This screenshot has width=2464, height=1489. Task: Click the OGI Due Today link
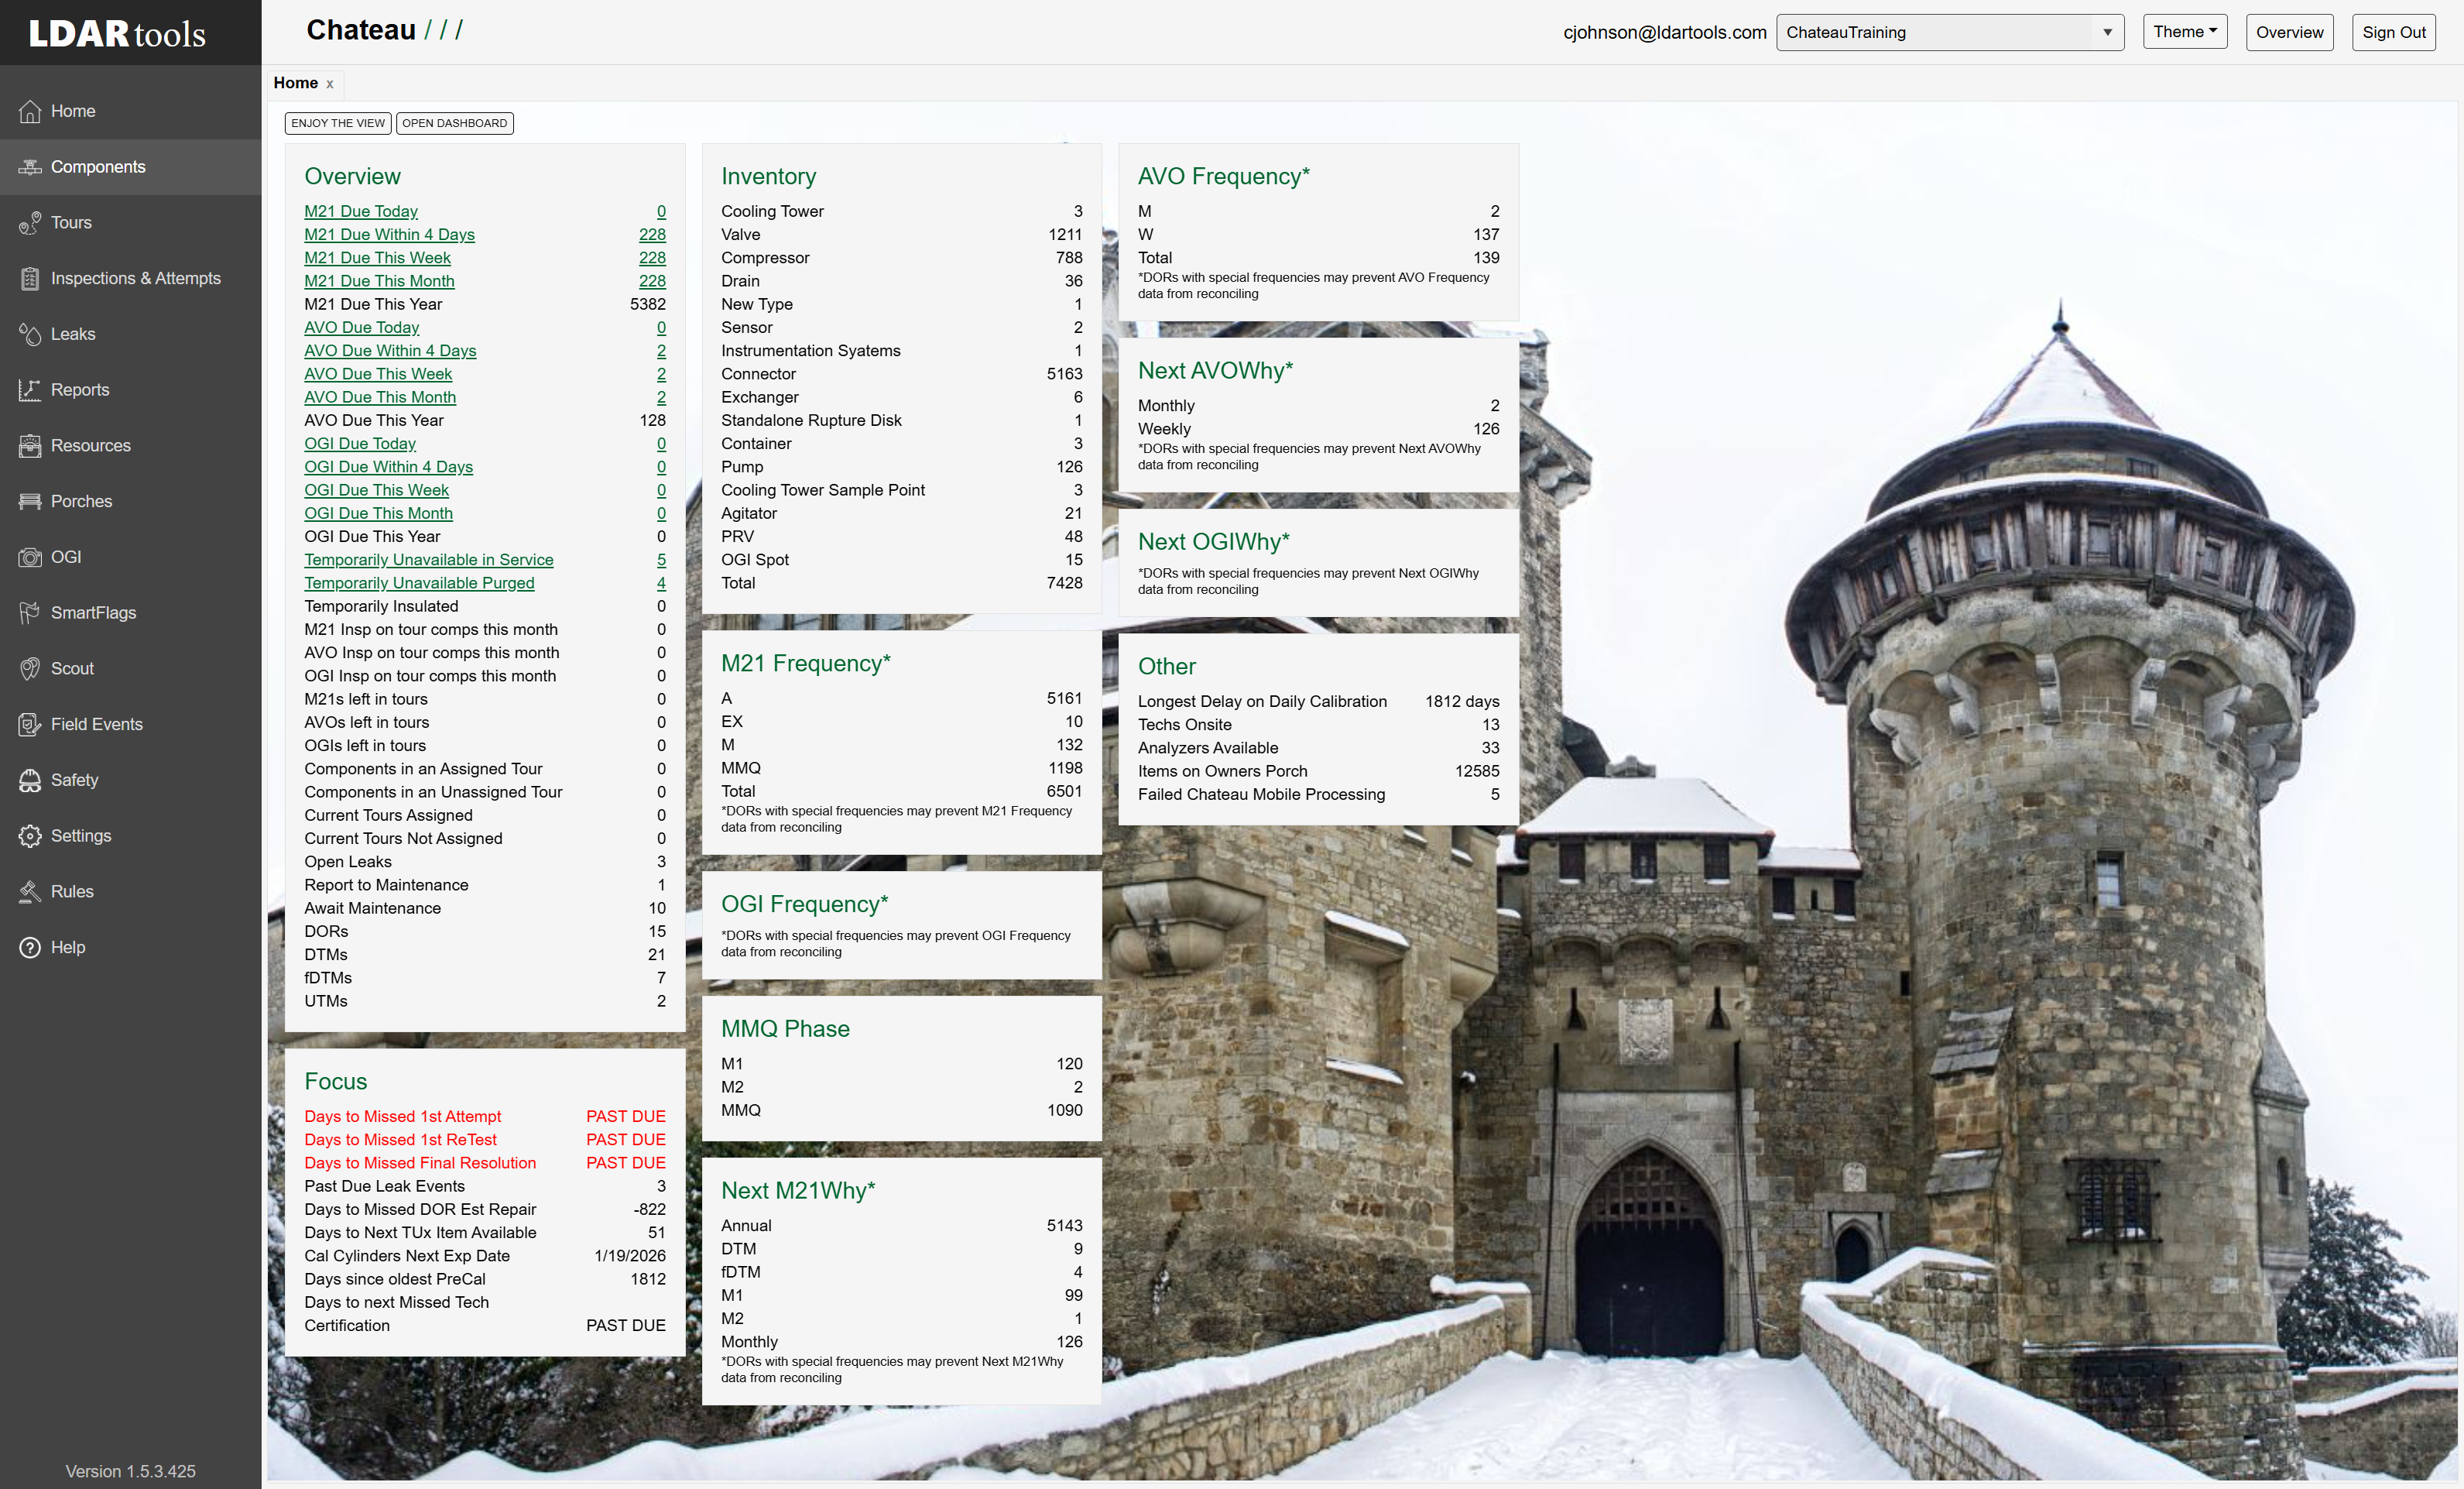click(360, 444)
